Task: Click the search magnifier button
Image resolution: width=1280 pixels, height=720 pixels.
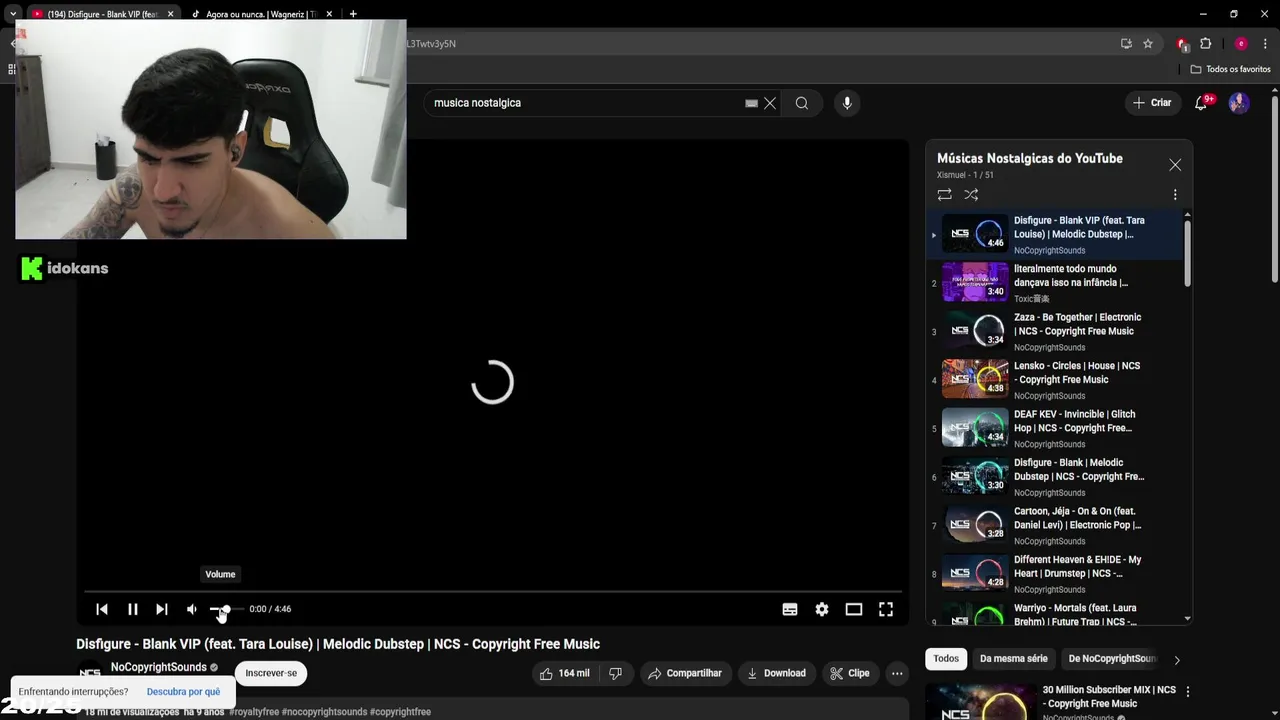Action: coord(802,103)
